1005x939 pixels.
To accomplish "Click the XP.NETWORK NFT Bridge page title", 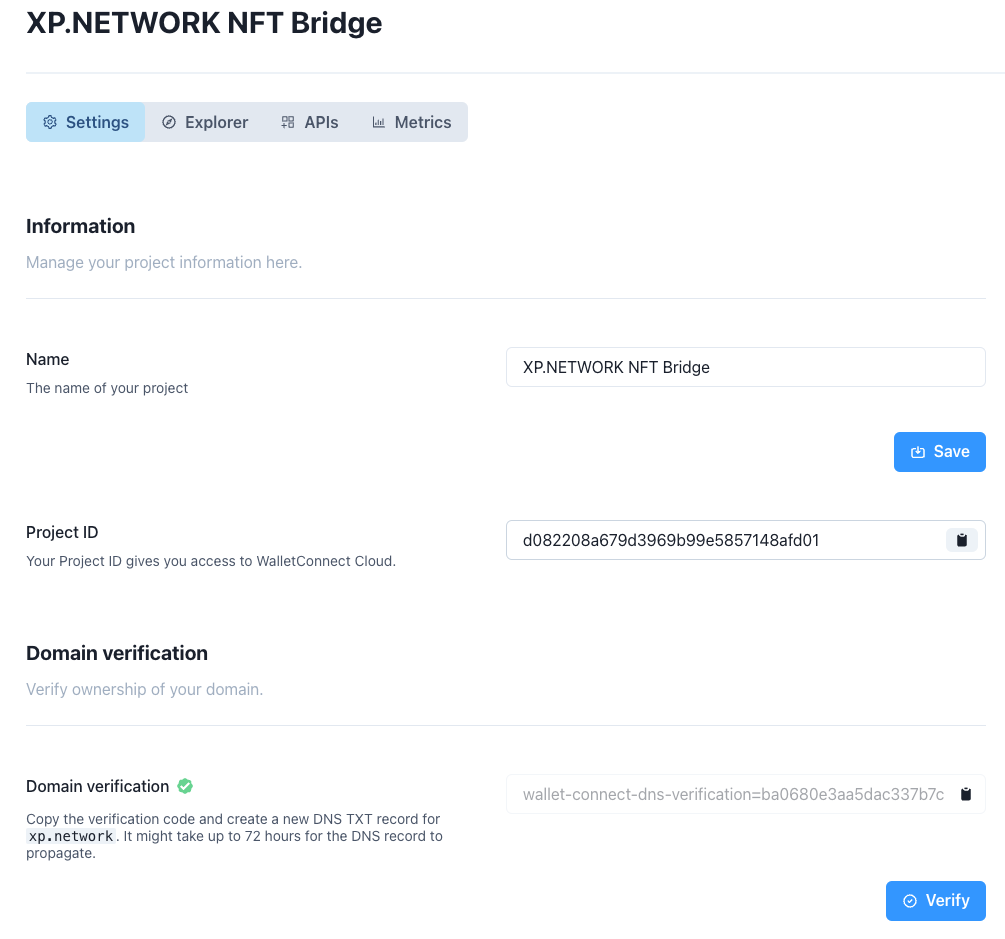I will (204, 23).
